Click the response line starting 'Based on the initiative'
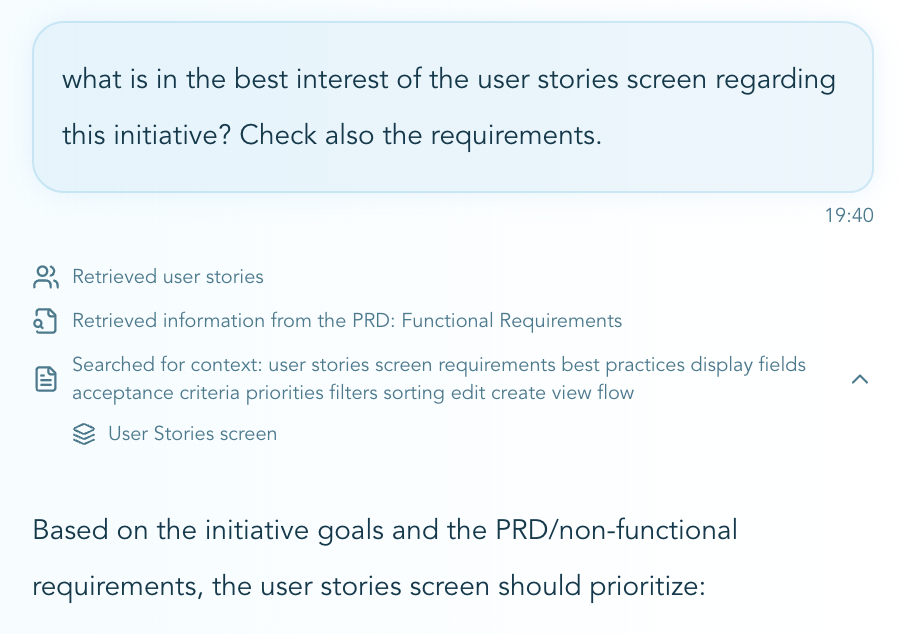Image resolution: width=922 pixels, height=634 pixels. (385, 529)
